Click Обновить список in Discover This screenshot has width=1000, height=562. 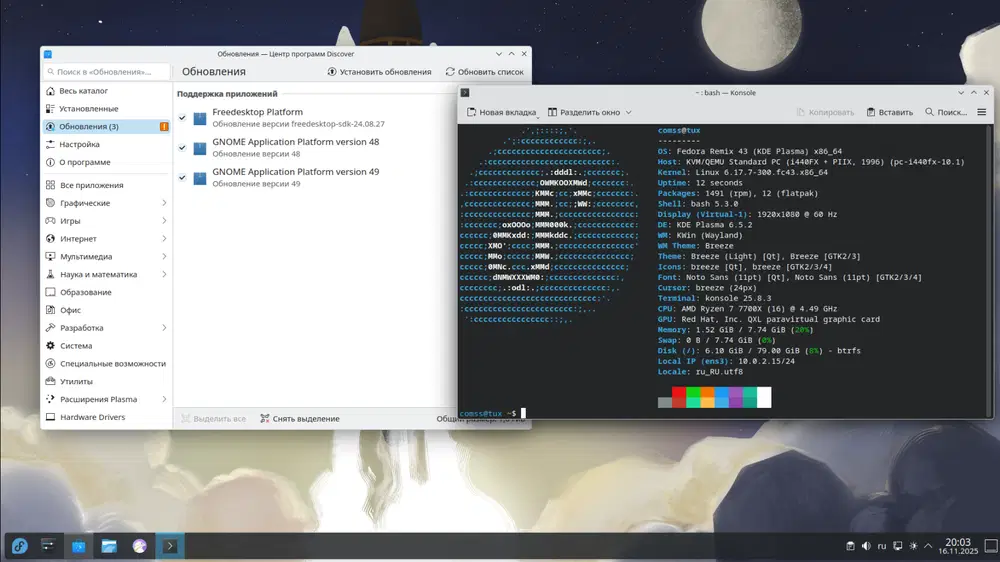coord(485,72)
